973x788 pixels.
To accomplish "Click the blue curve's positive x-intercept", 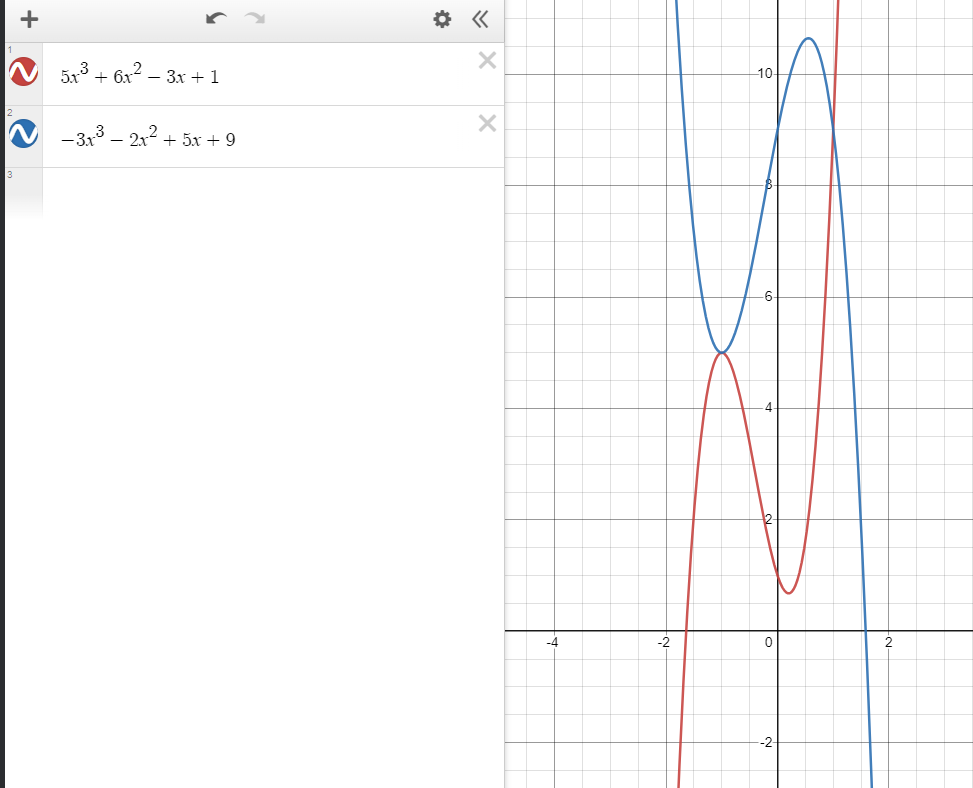I will [x=865, y=630].
